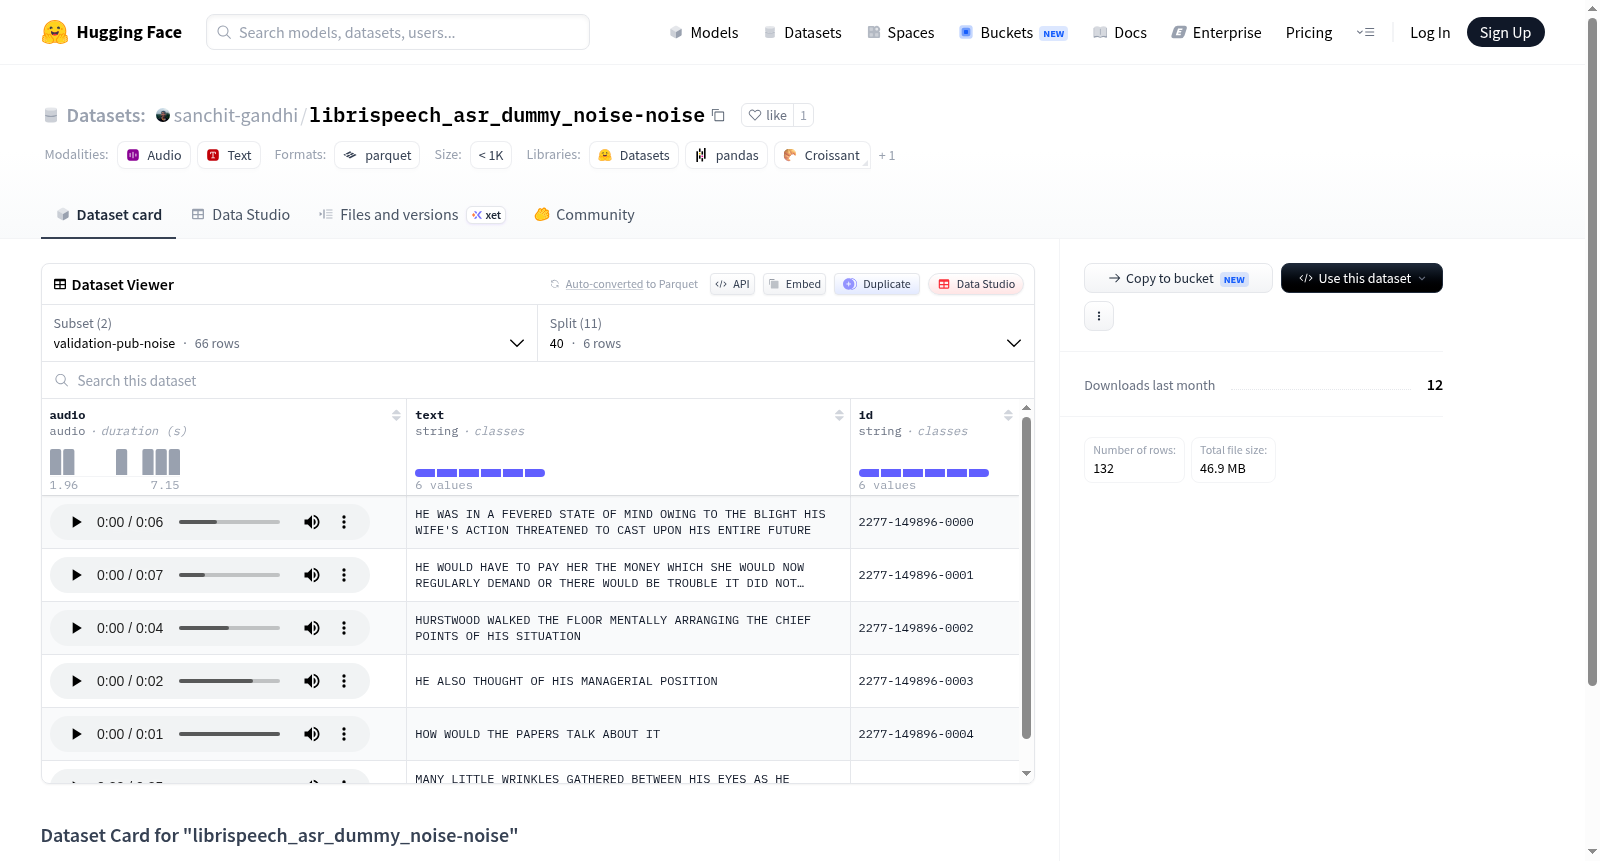Viewport: 1600px width, 861px height.
Task: Play audio for row 2277-149896-0004
Action: (76, 734)
